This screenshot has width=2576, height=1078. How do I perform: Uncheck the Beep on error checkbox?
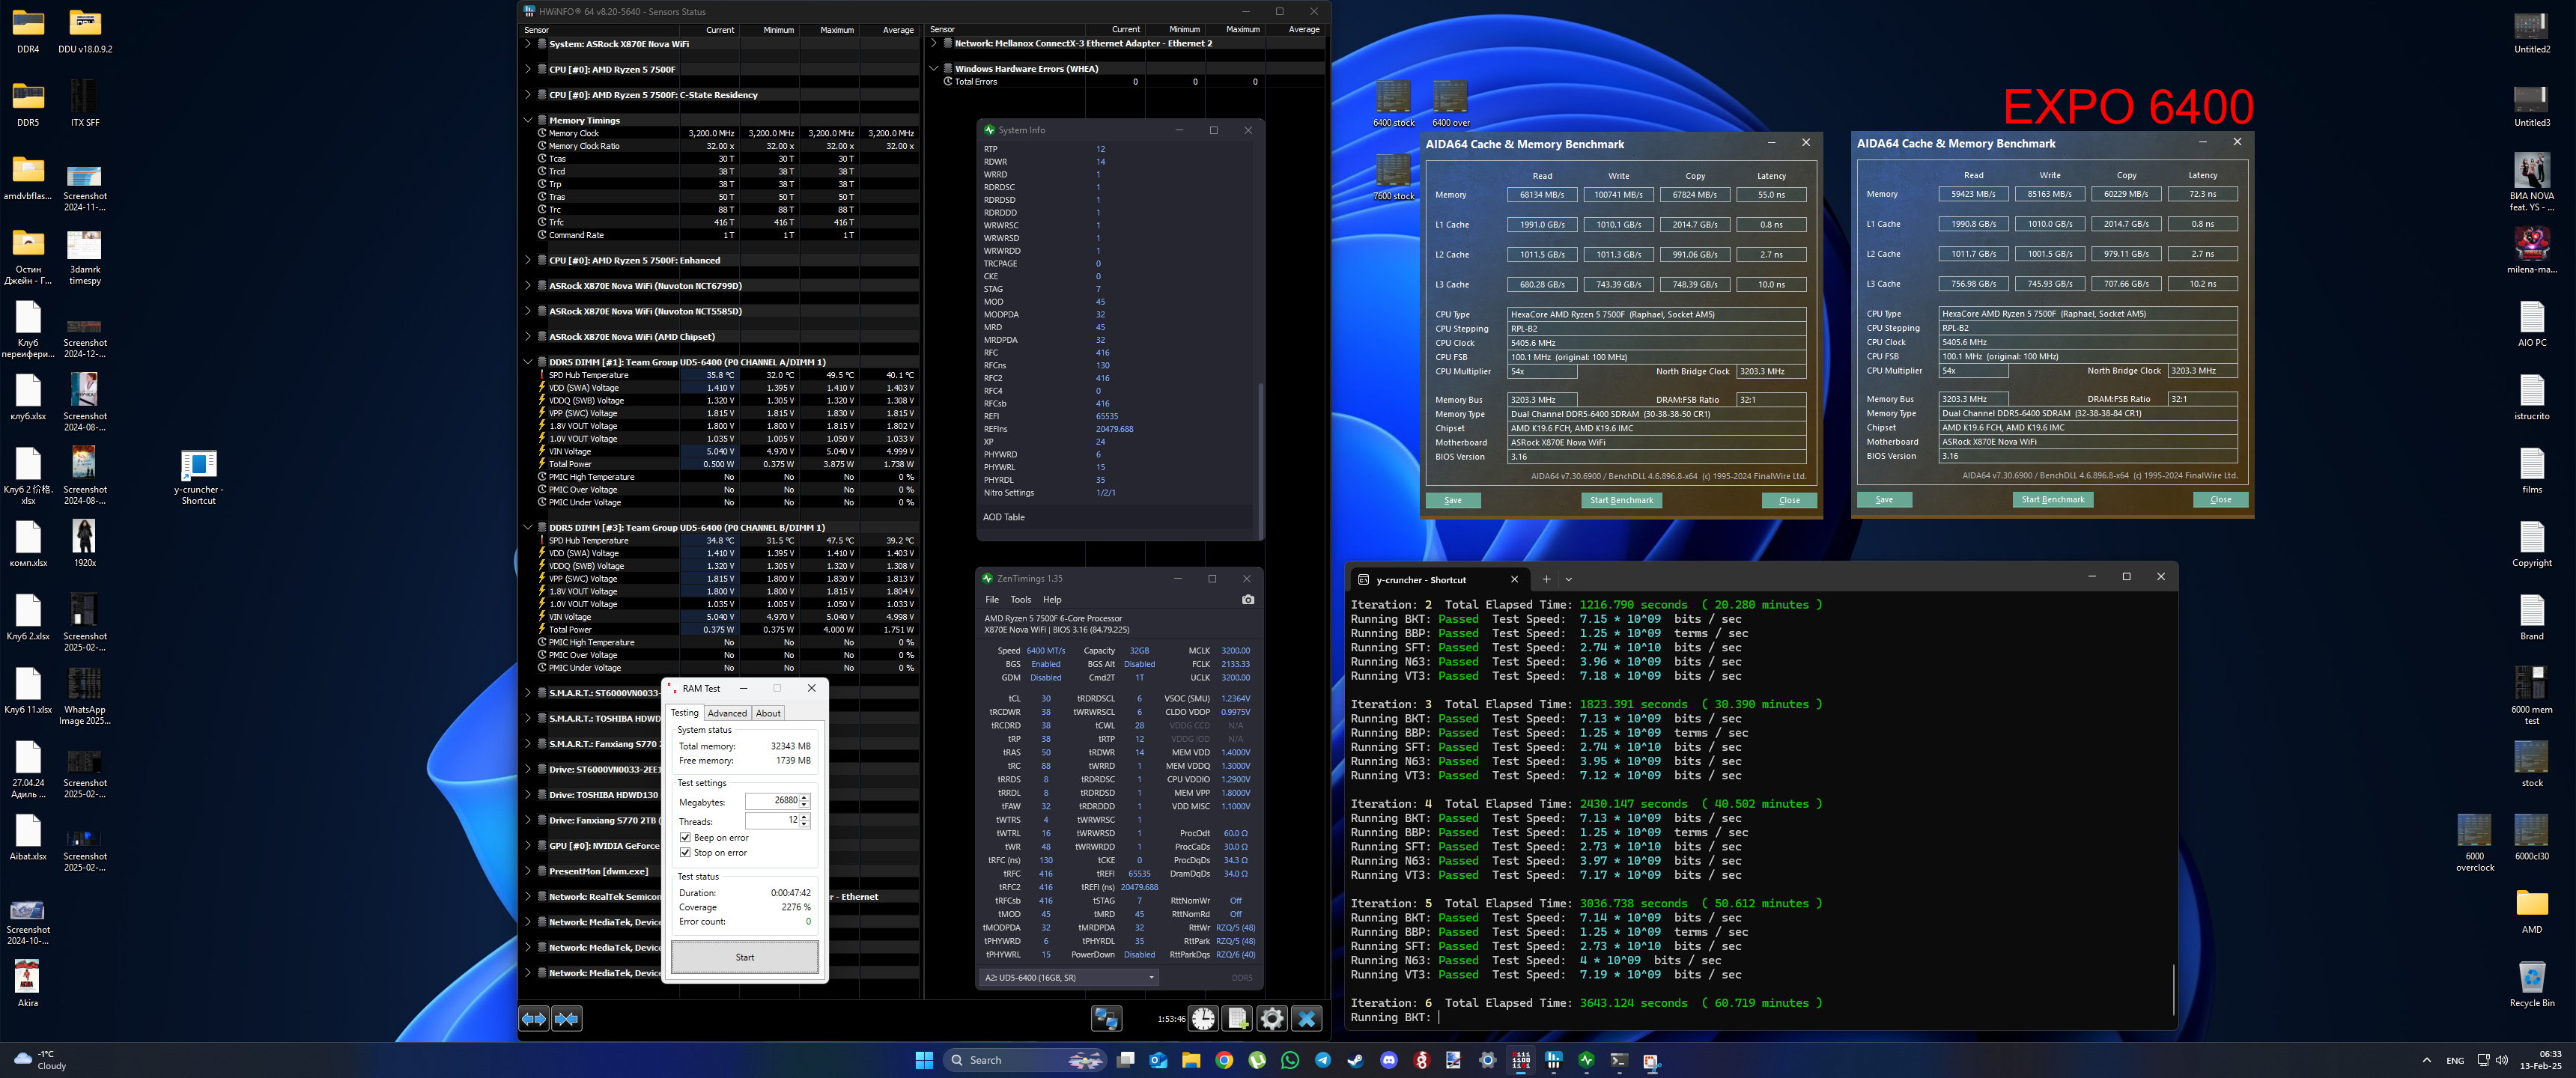685,838
